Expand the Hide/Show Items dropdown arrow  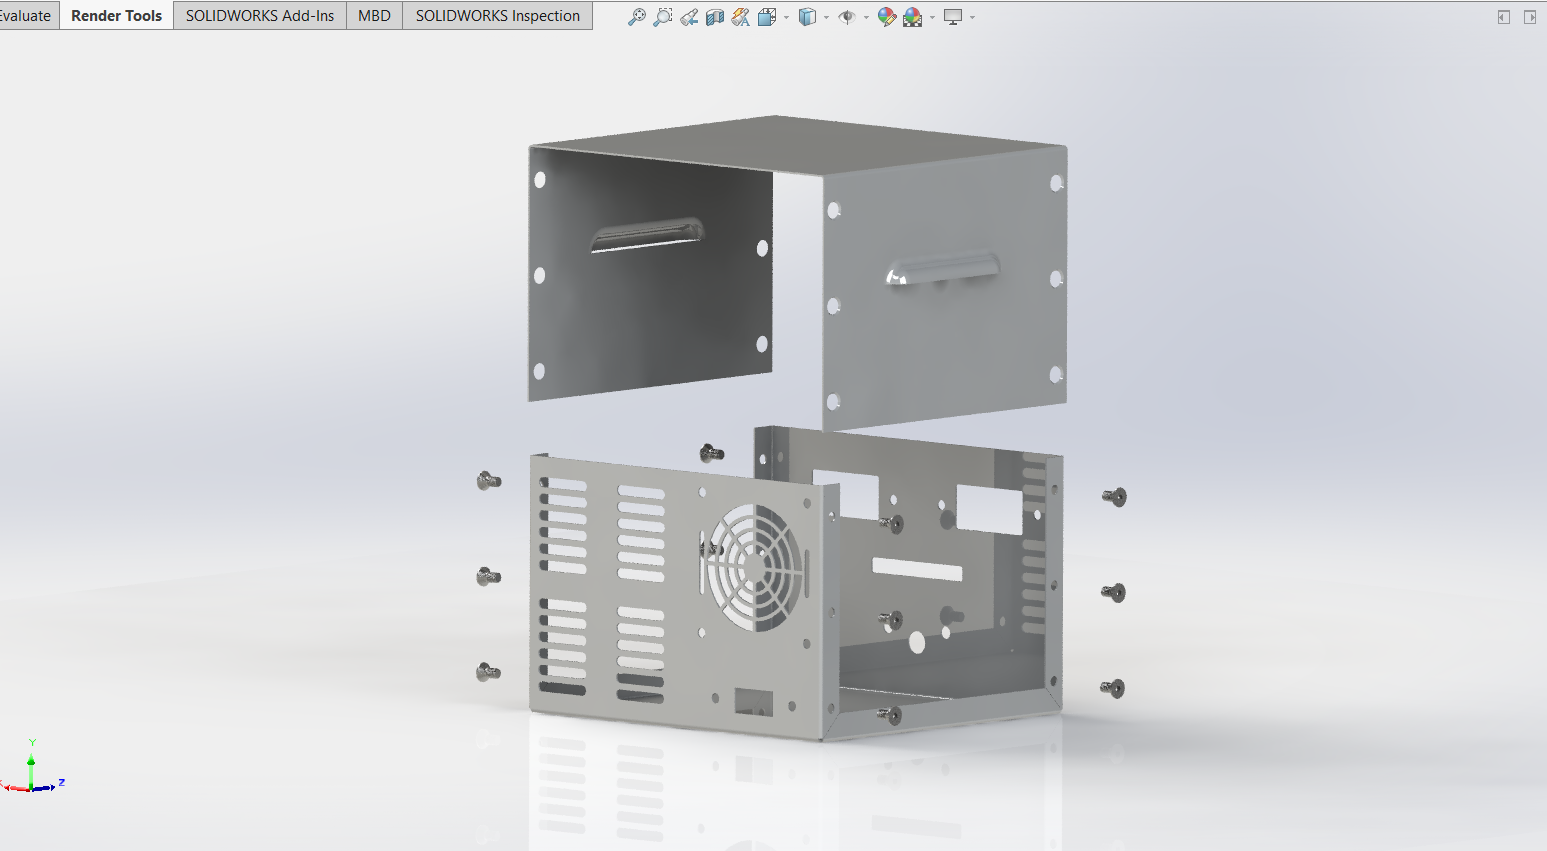click(x=866, y=18)
